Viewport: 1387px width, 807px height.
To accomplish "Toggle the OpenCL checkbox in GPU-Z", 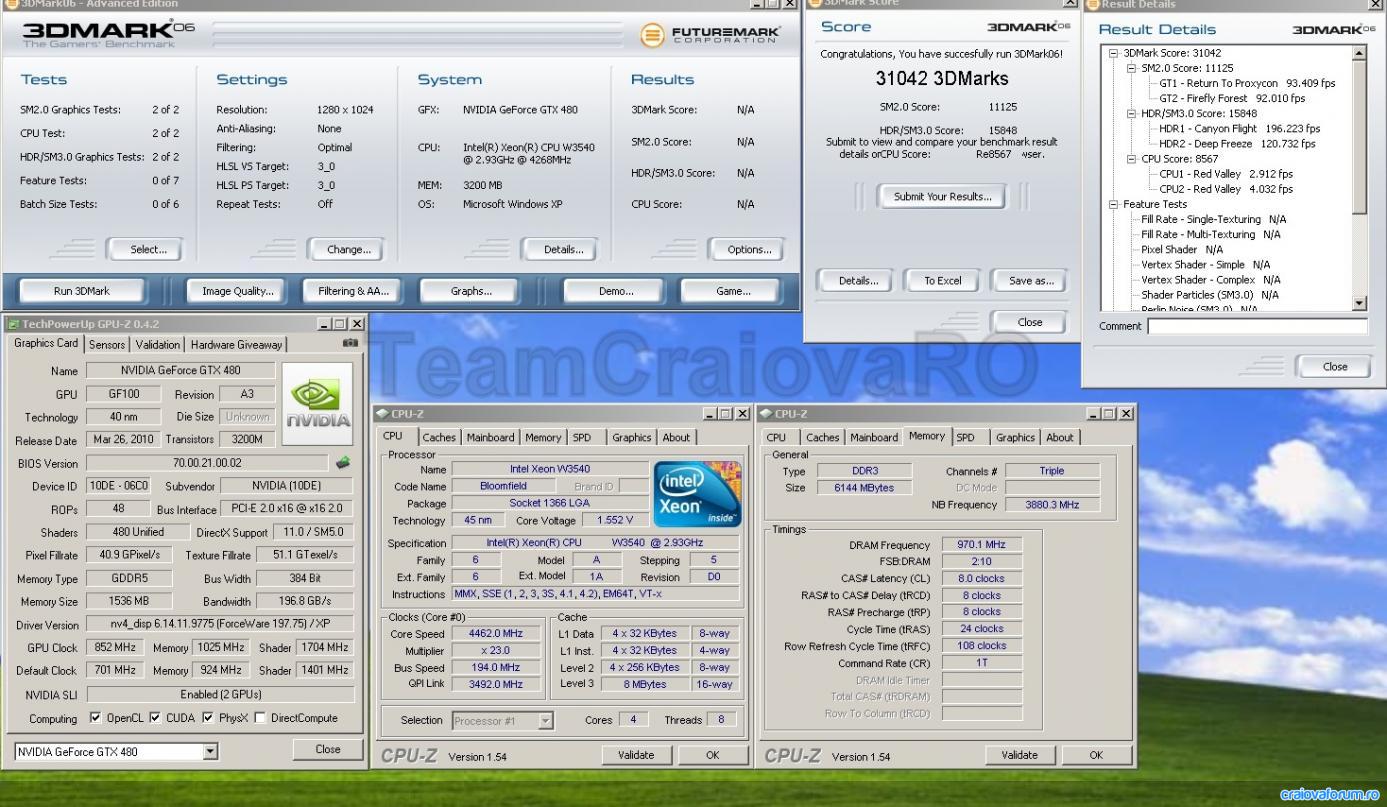I will pyautogui.click(x=96, y=718).
